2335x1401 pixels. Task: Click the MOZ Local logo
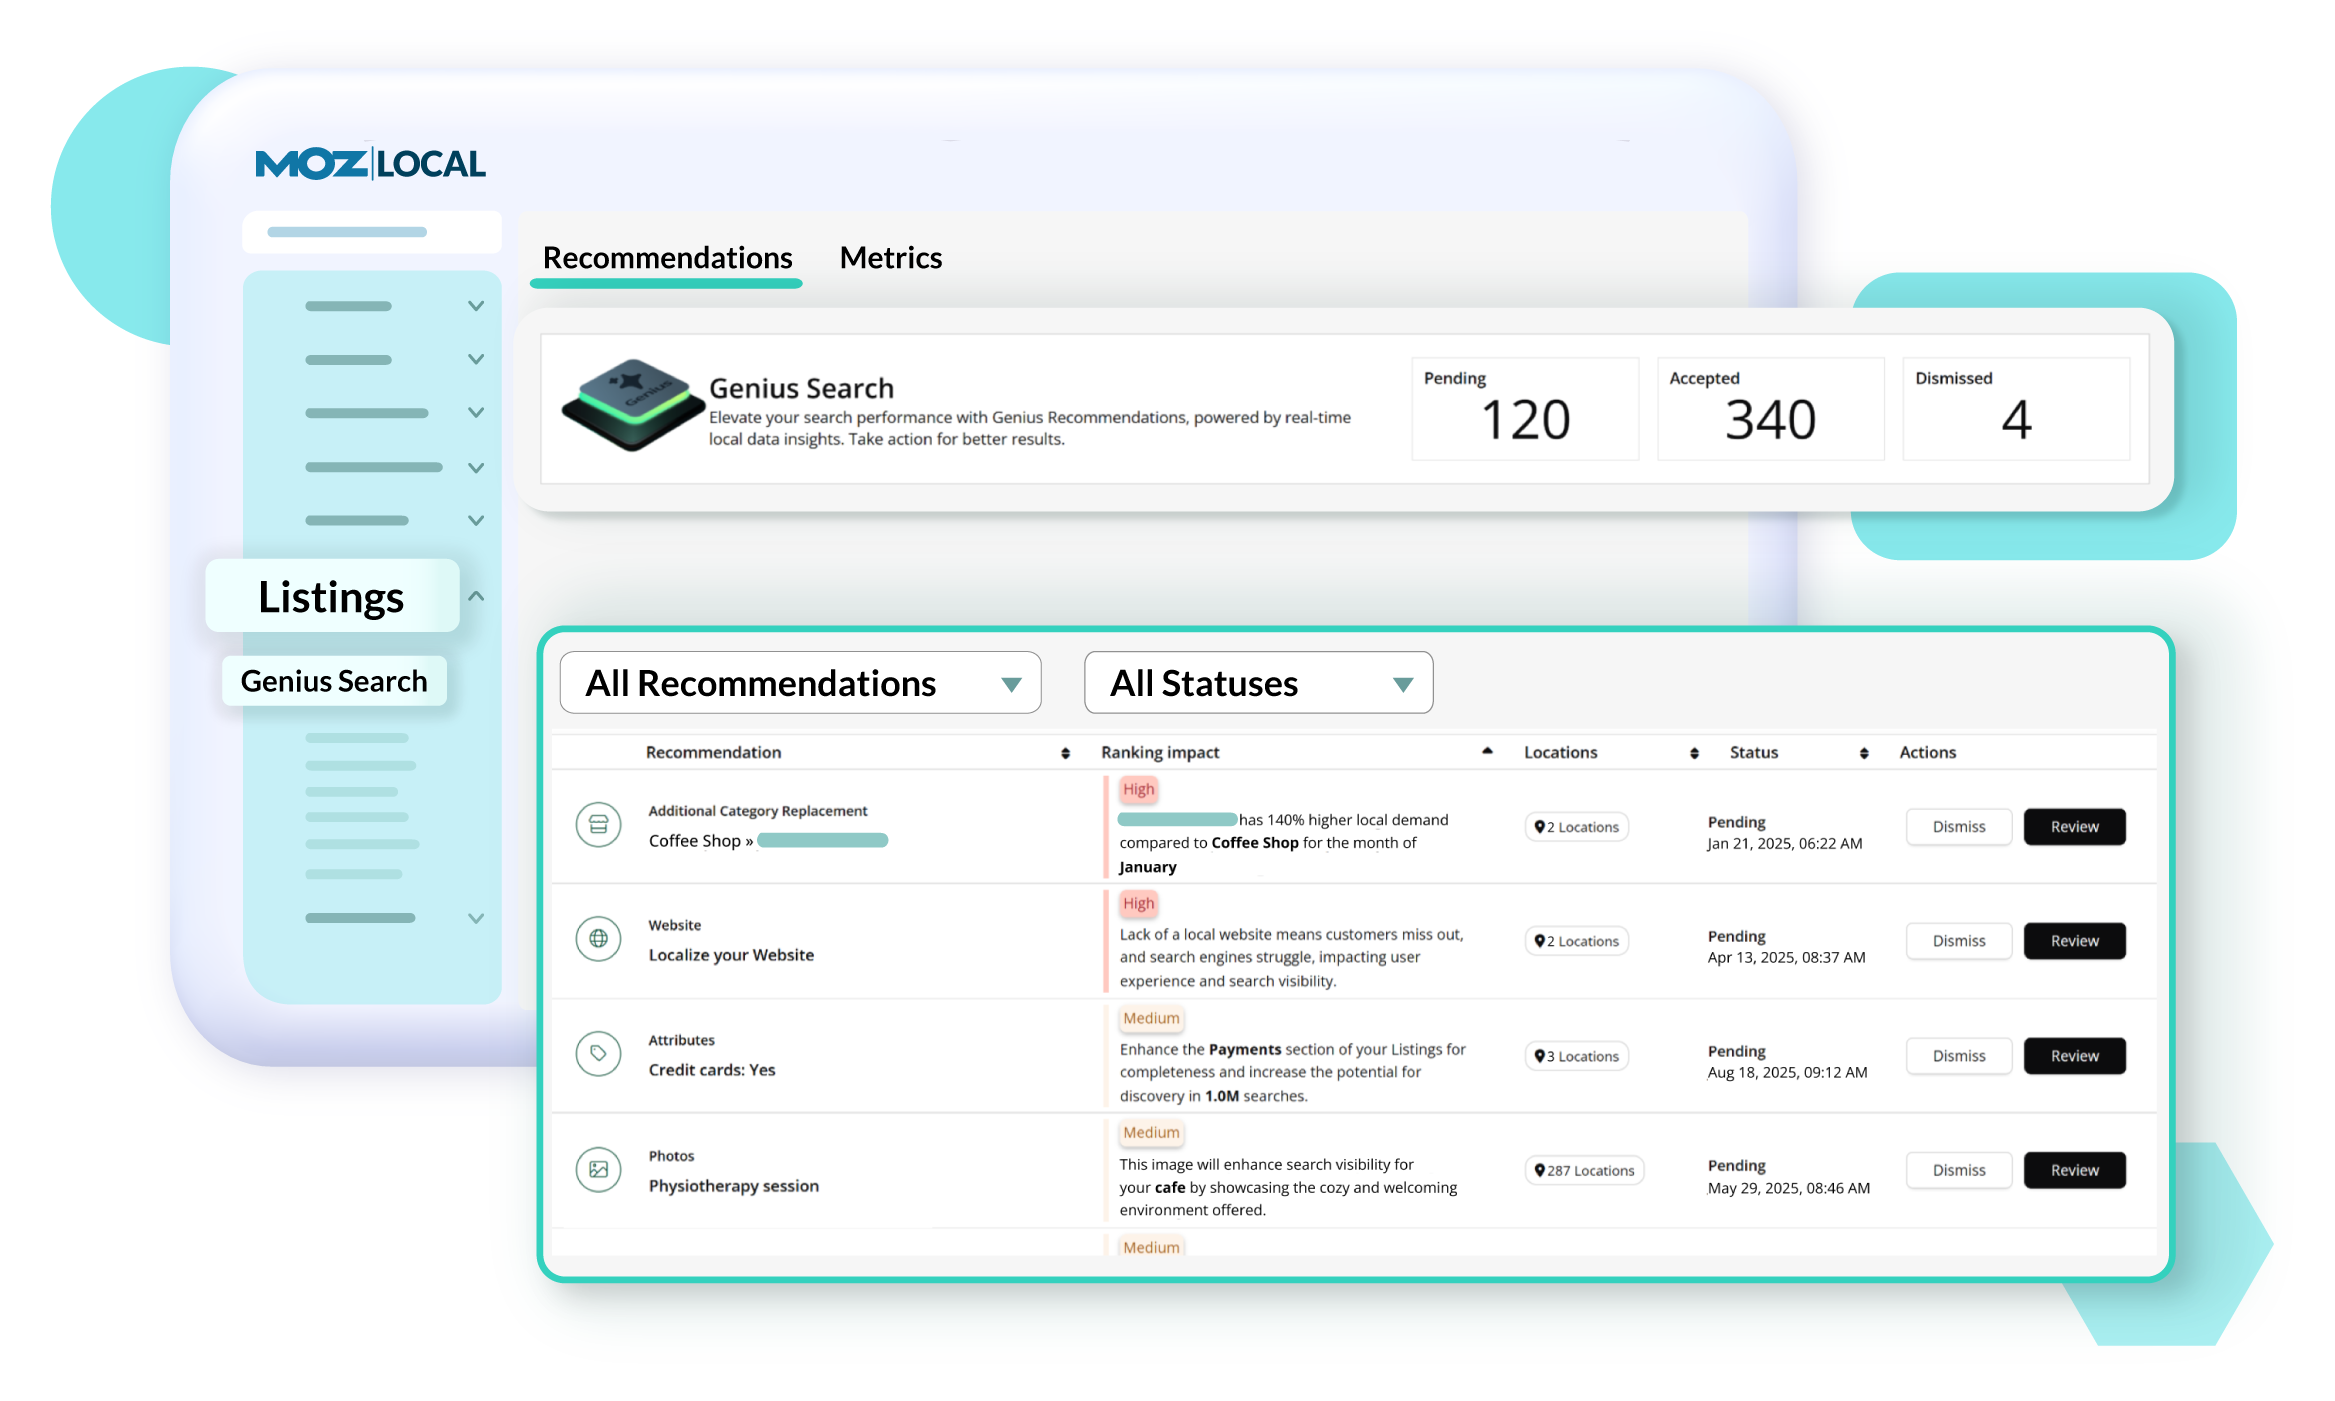click(370, 164)
